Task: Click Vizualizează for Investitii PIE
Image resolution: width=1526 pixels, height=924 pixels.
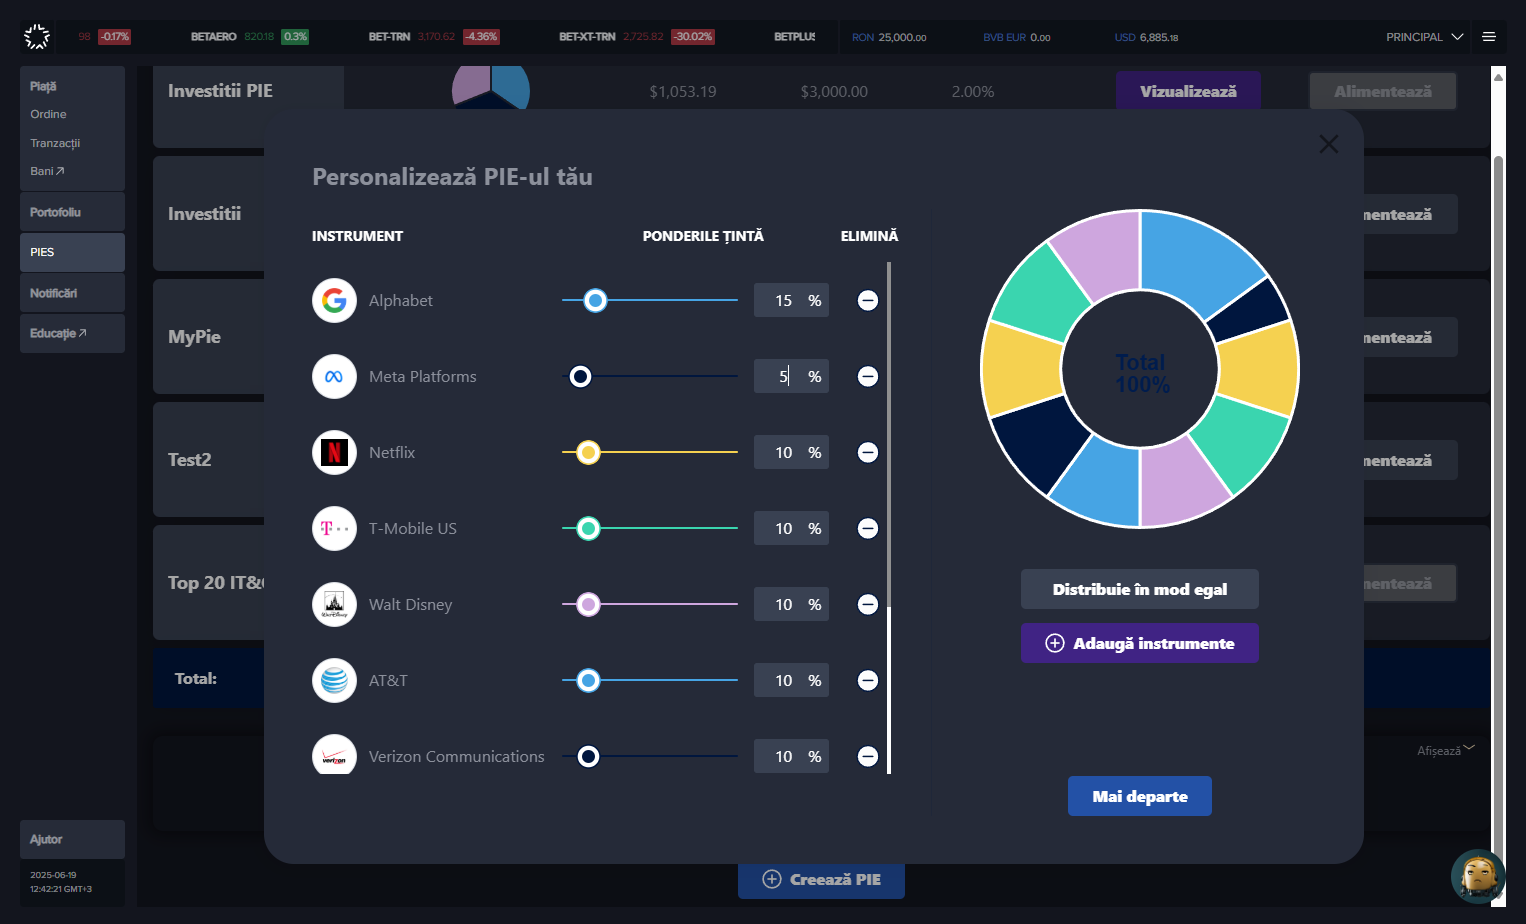Action: tap(1188, 91)
